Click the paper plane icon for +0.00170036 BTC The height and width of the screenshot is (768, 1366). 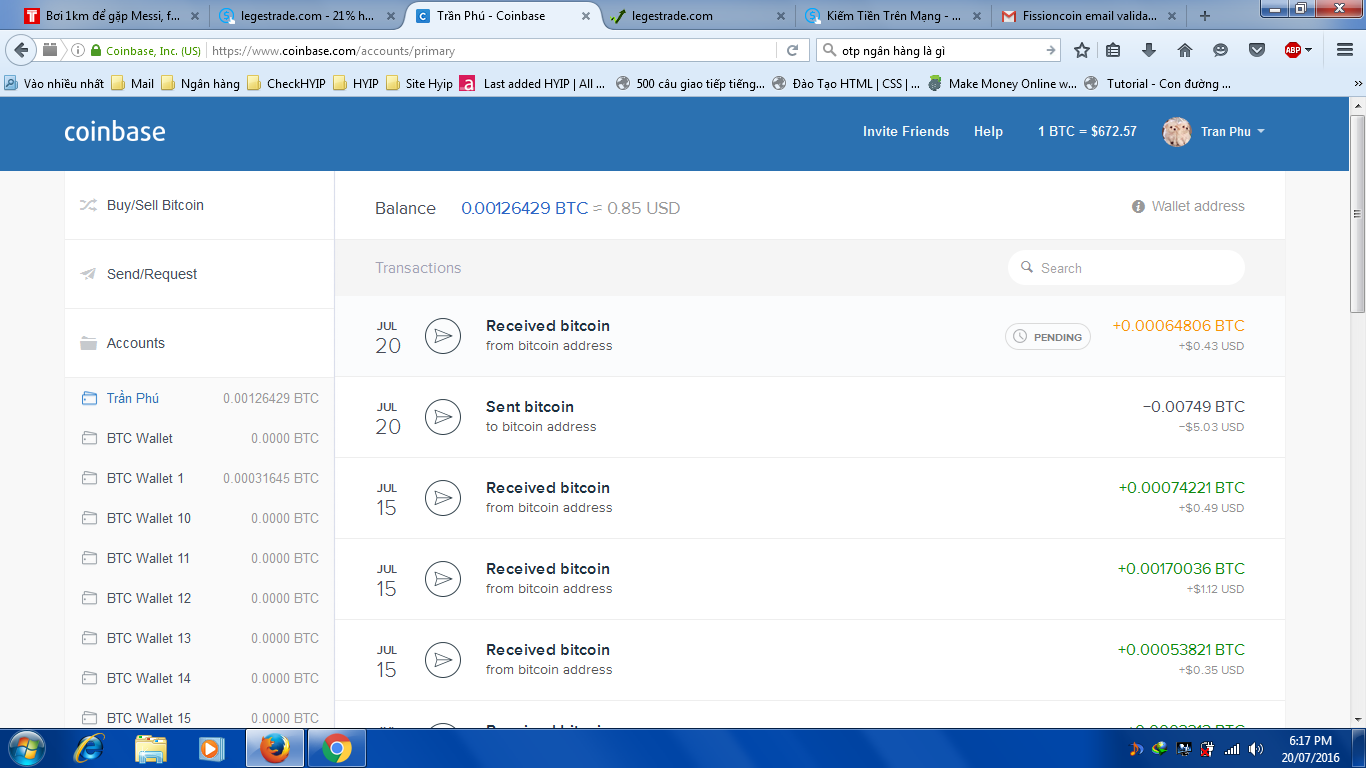tap(443, 579)
